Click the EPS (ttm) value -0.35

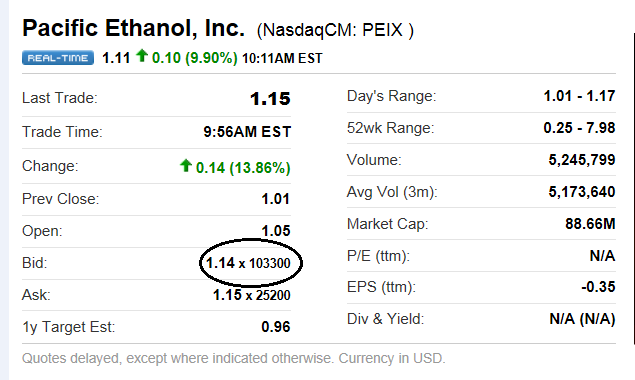coord(598,287)
